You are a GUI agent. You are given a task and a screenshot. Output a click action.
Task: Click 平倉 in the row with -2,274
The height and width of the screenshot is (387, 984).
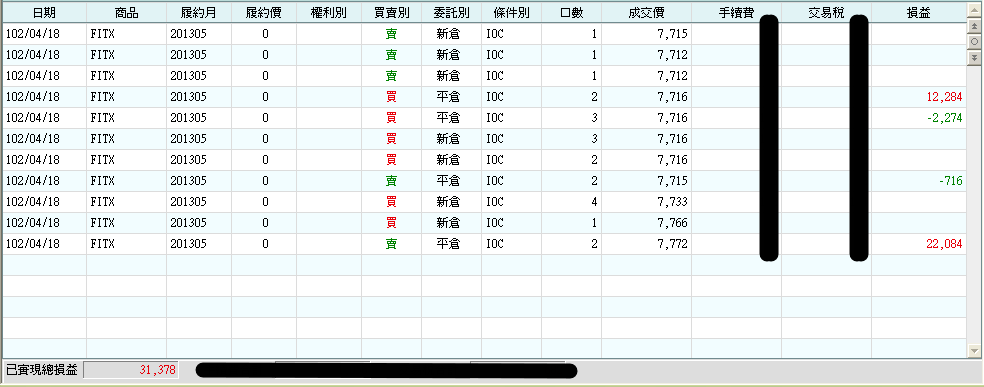448,118
